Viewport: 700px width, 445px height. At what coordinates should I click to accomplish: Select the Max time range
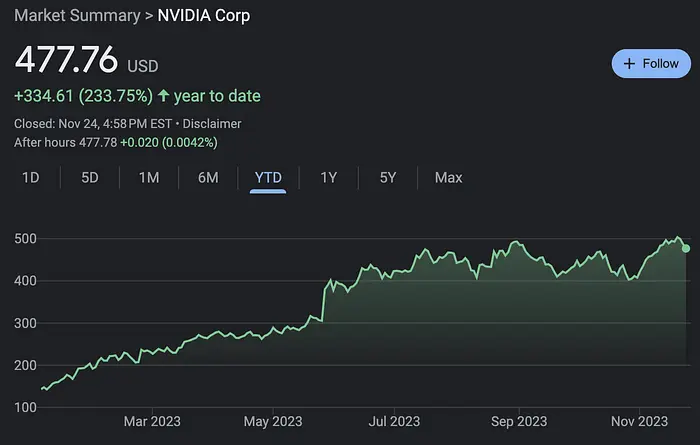(449, 178)
